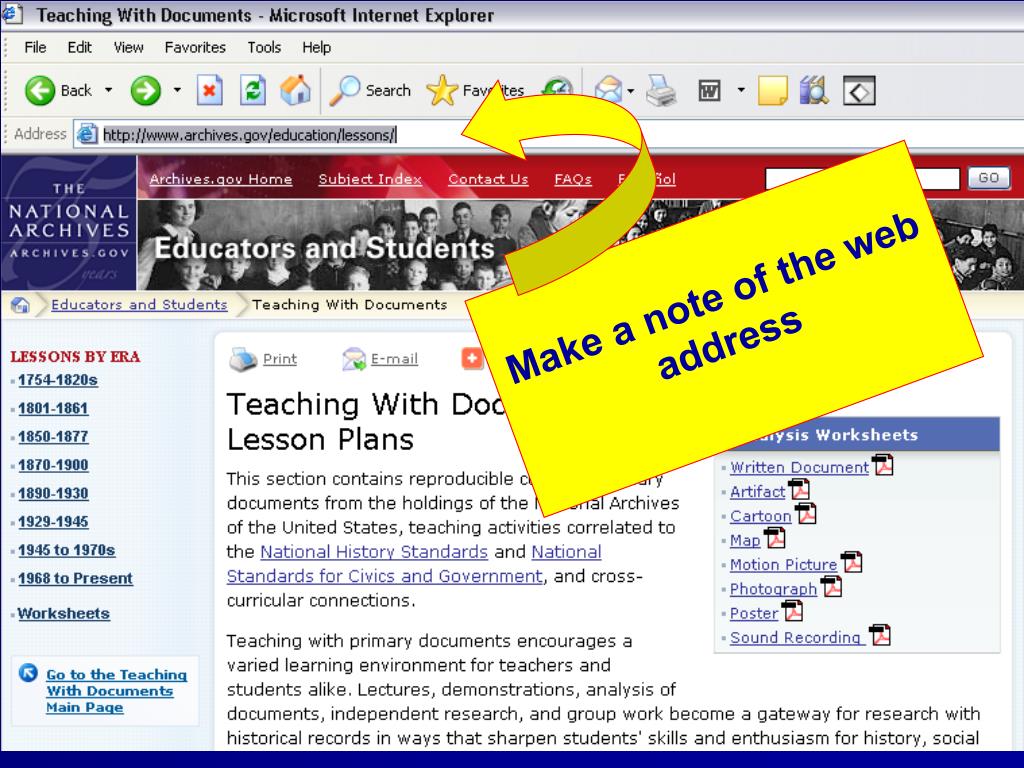Open lessons for era 1870-1900
The width and height of the screenshot is (1024, 768).
coord(53,465)
